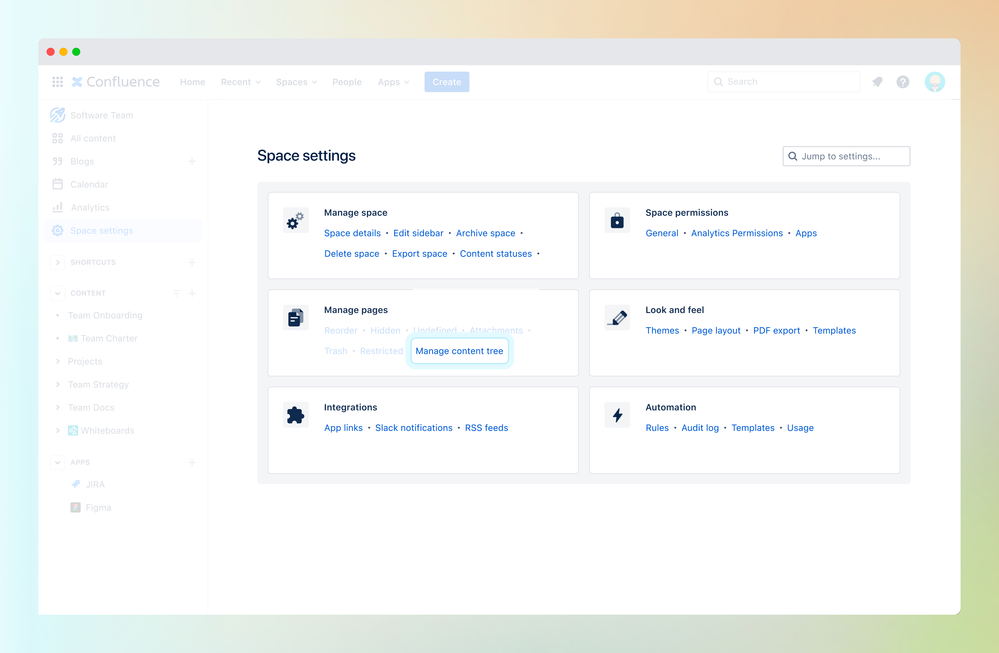Screen dimensions: 999x653
Task: Open the app switcher grid icon
Action: (x=57, y=82)
